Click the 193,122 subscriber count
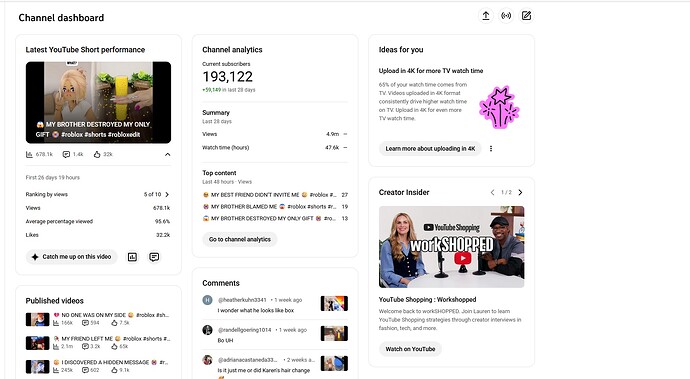Screen dimensions: 690x379 click(228, 77)
